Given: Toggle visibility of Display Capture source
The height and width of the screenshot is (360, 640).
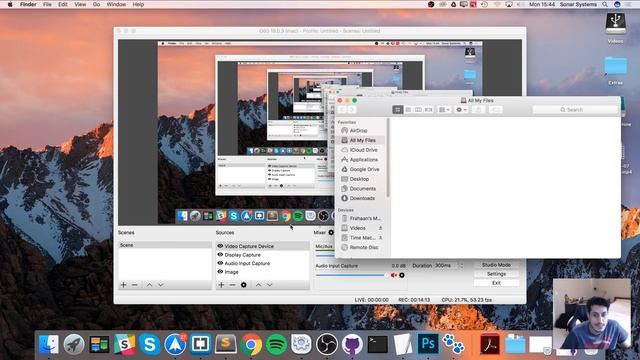Looking at the screenshot, I should click(220, 255).
